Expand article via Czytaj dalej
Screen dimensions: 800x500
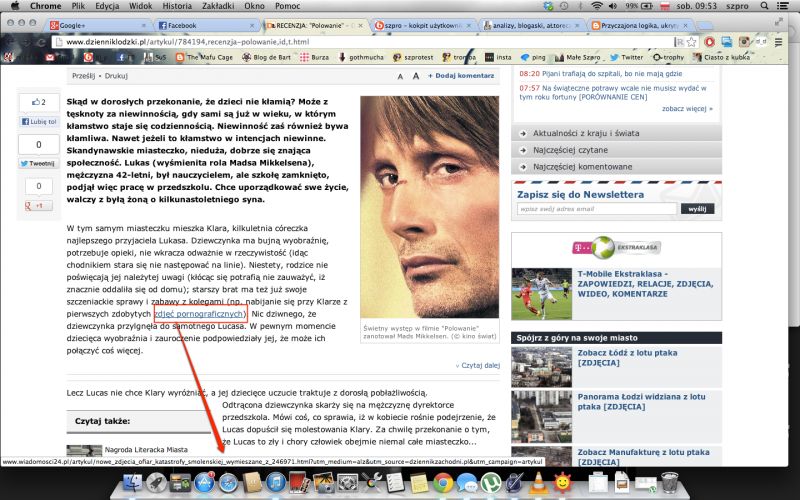click(478, 365)
